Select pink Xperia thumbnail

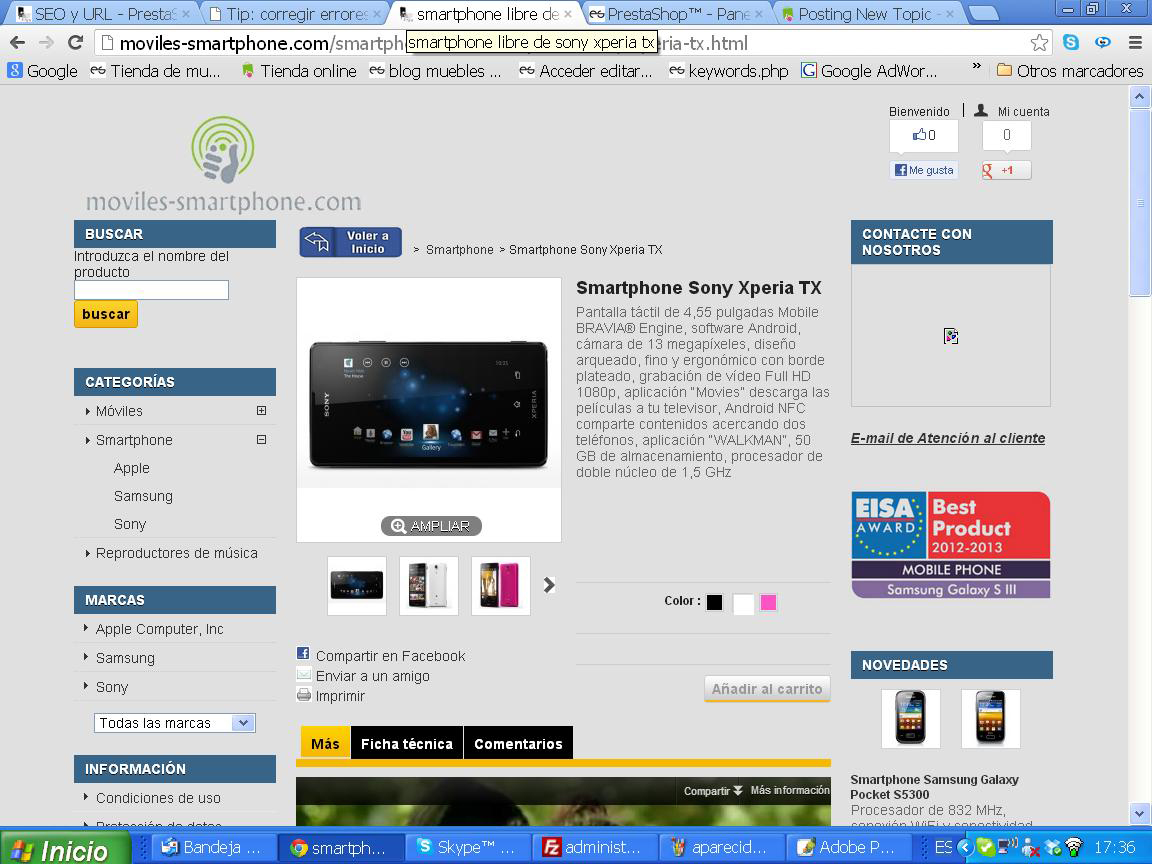pyautogui.click(x=500, y=586)
